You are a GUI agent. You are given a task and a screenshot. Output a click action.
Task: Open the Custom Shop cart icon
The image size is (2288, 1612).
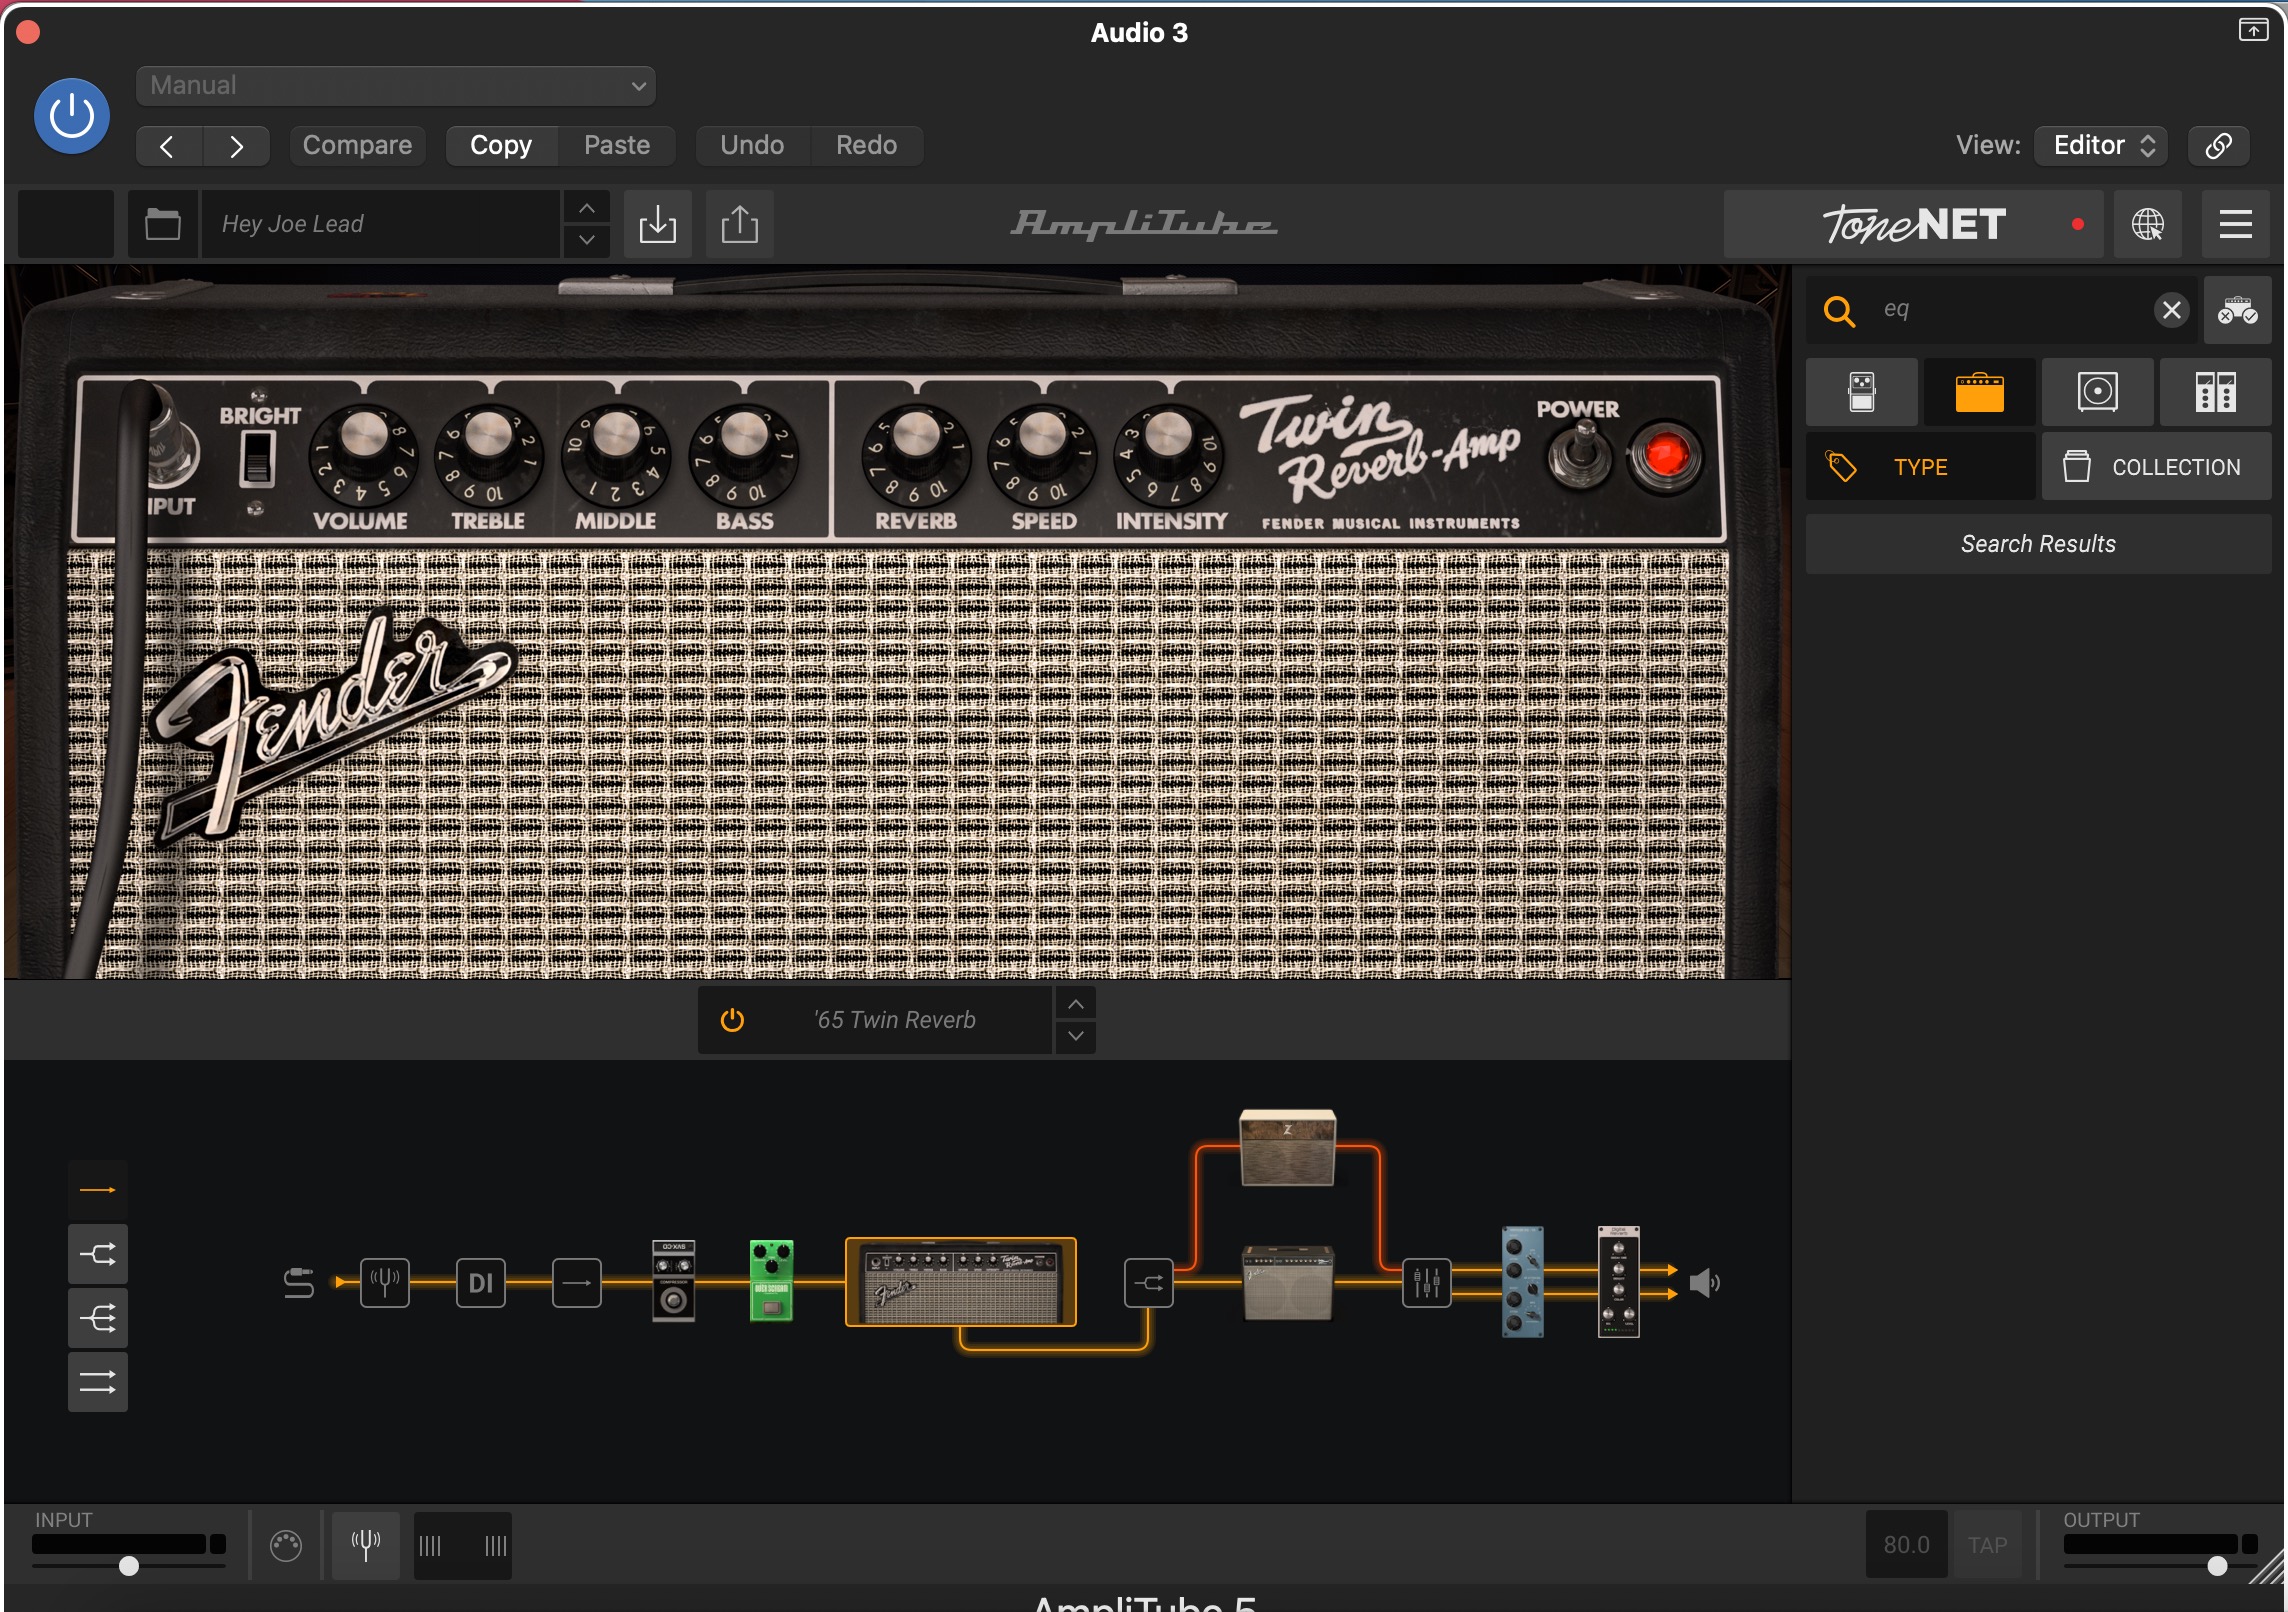(2237, 310)
